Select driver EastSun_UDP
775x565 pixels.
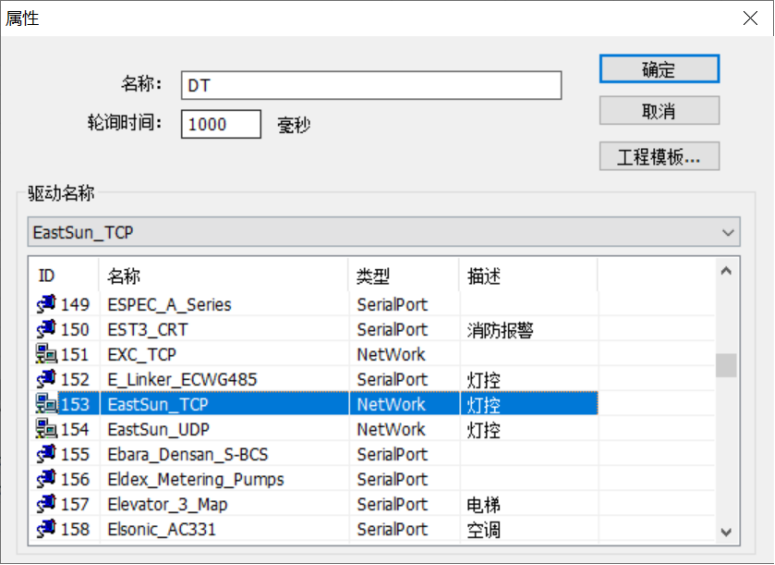[x=159, y=430]
